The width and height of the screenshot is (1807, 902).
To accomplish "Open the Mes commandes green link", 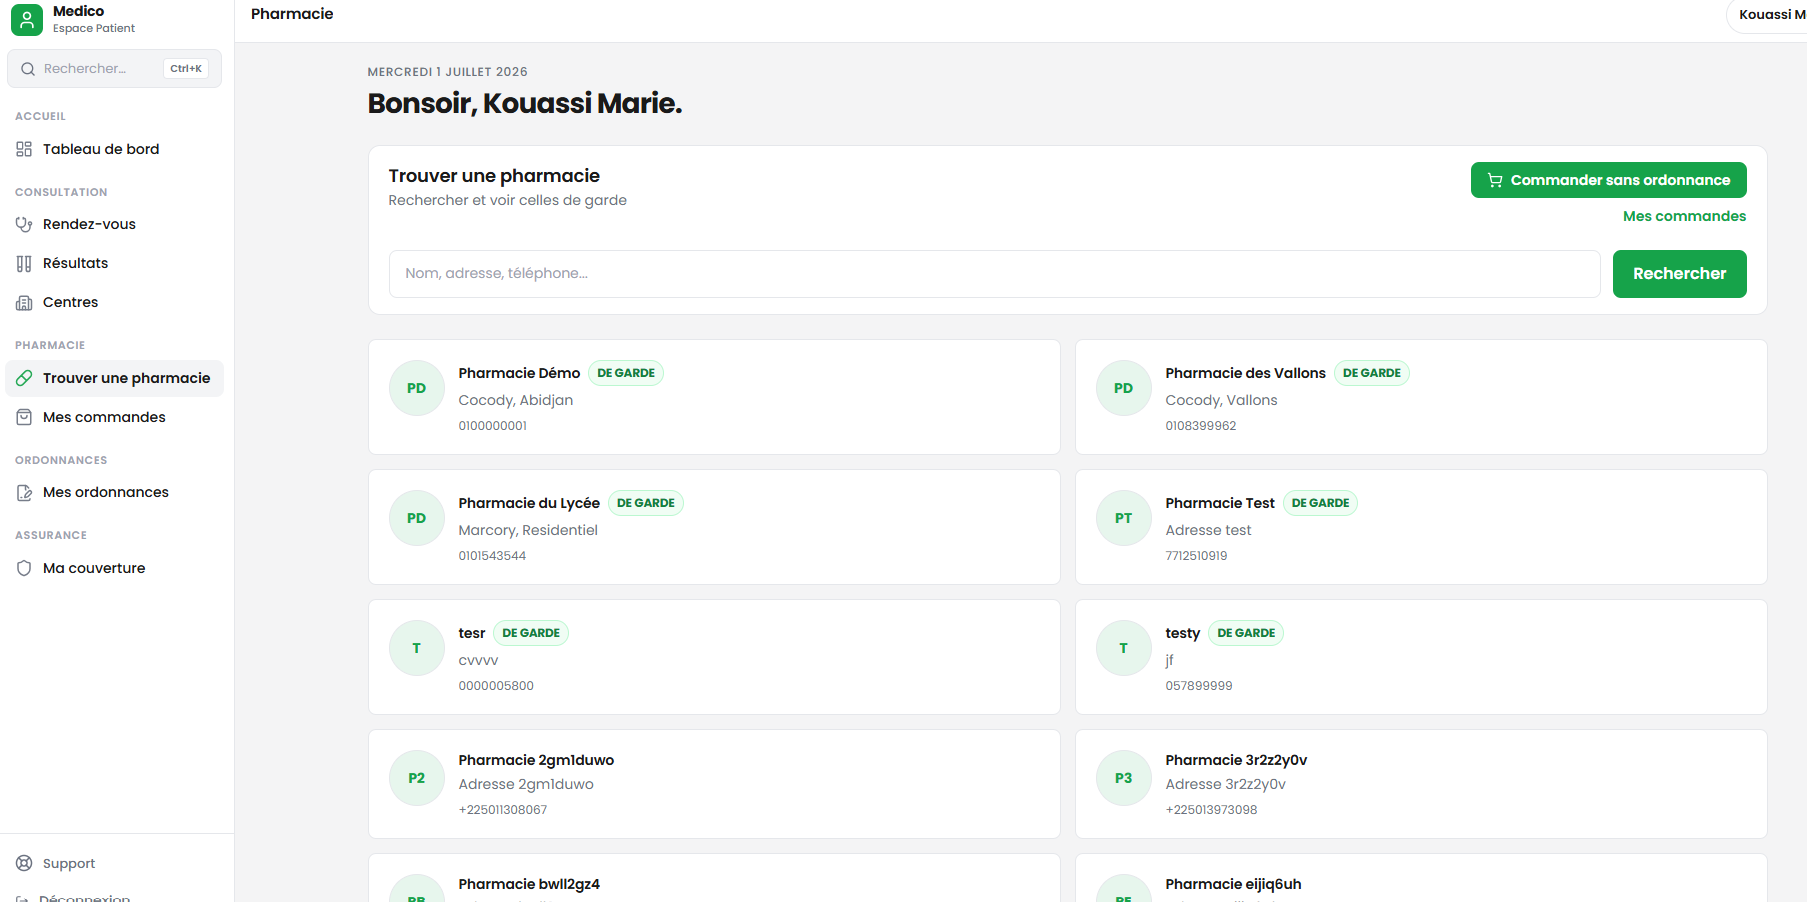I will [1684, 216].
